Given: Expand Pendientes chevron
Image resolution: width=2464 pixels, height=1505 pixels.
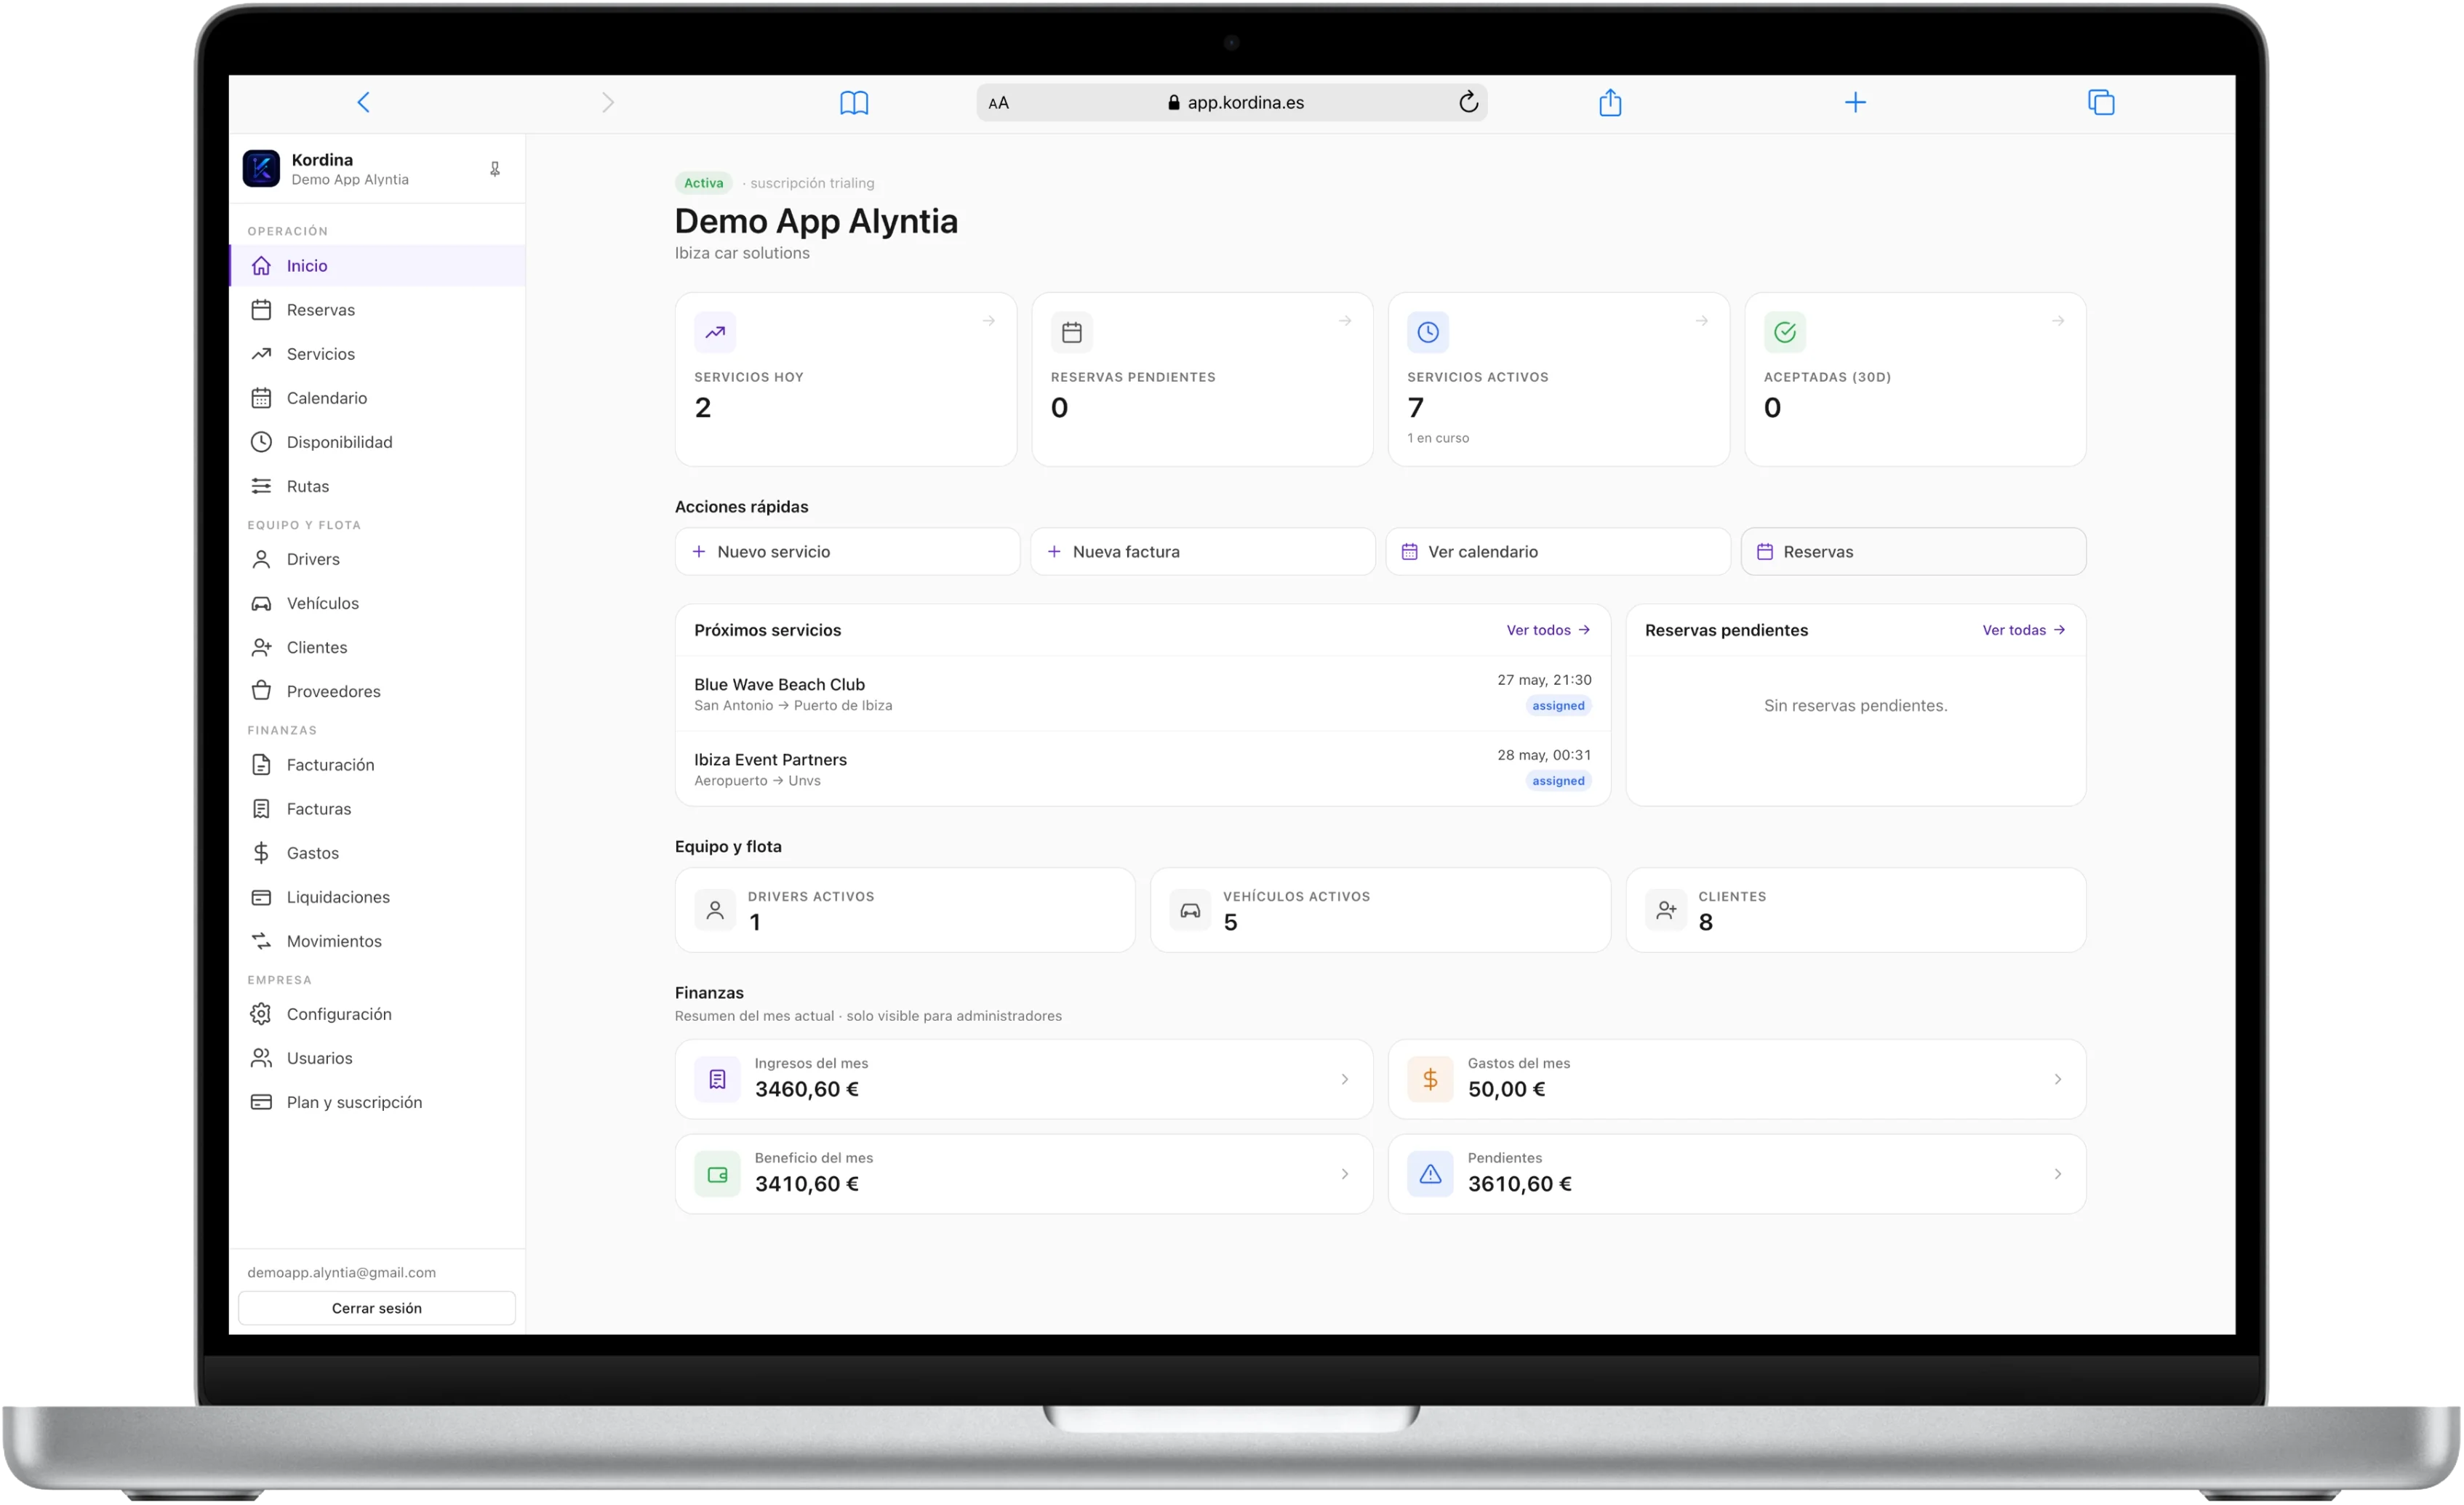Looking at the screenshot, I should (2058, 1174).
